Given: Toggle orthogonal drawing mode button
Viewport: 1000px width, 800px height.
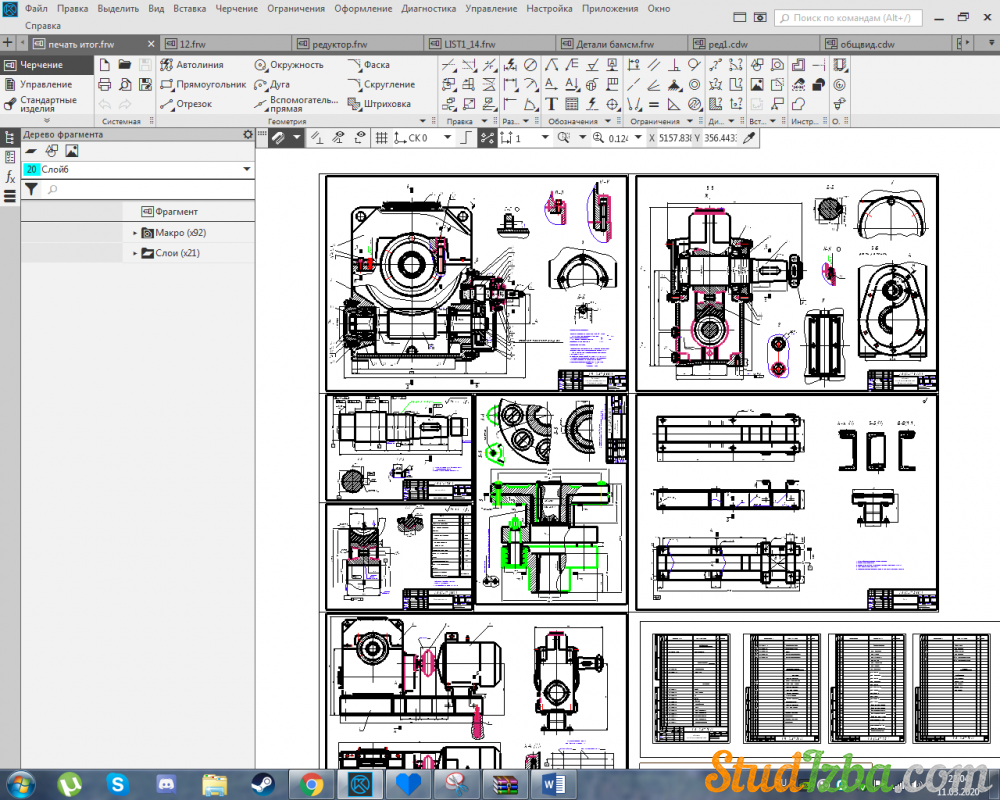Looking at the screenshot, I should tap(465, 138).
